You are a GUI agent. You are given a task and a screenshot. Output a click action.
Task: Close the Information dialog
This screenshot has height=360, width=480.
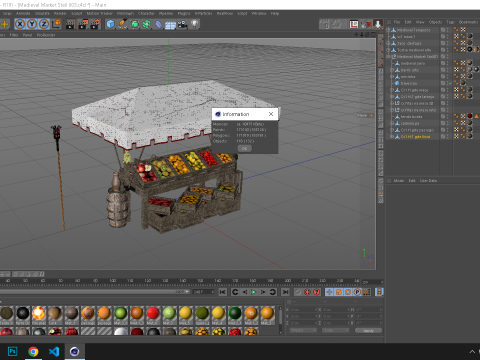pos(271,114)
